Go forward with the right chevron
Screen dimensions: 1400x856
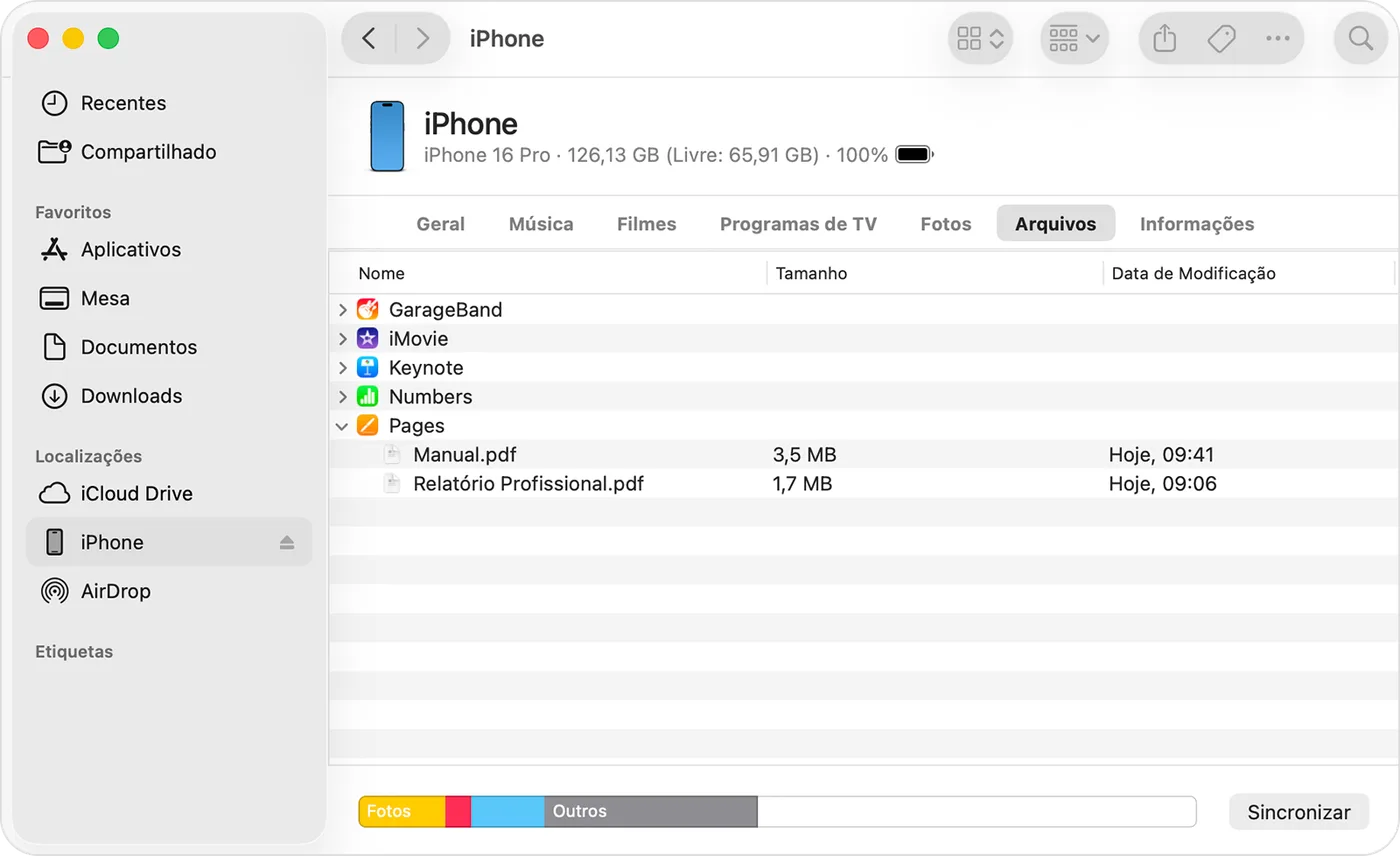pyautogui.click(x=423, y=39)
